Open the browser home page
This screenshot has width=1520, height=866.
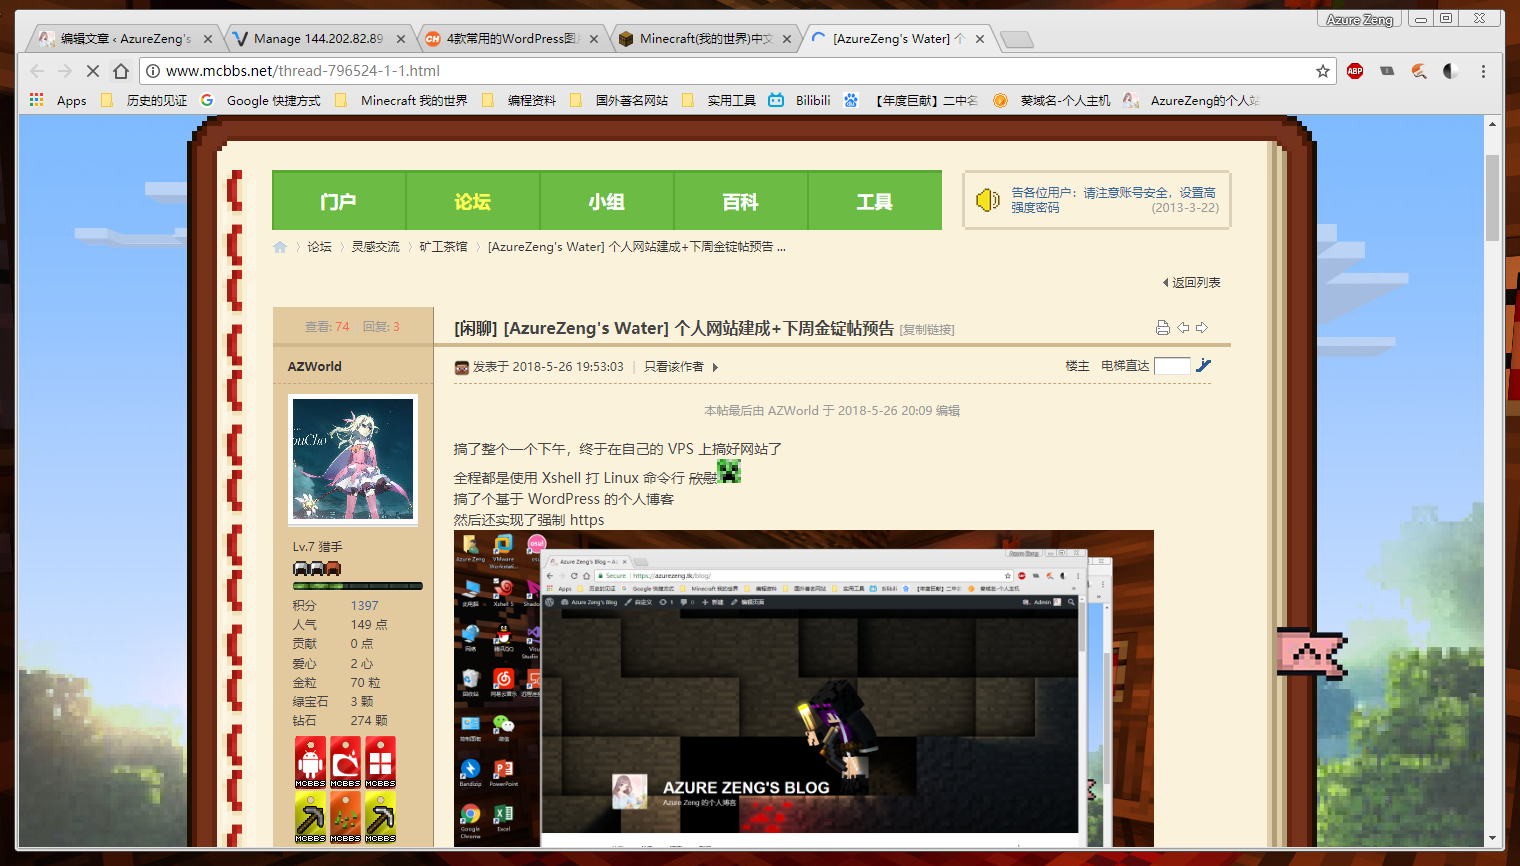(x=121, y=71)
